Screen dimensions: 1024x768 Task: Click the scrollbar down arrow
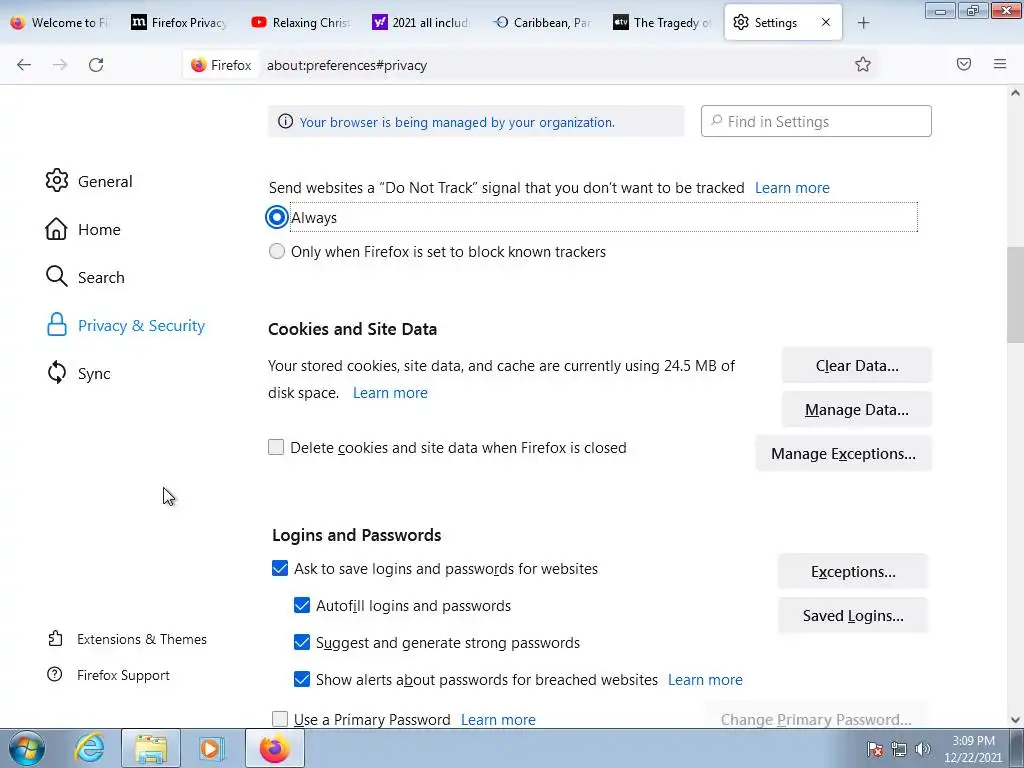1015,720
